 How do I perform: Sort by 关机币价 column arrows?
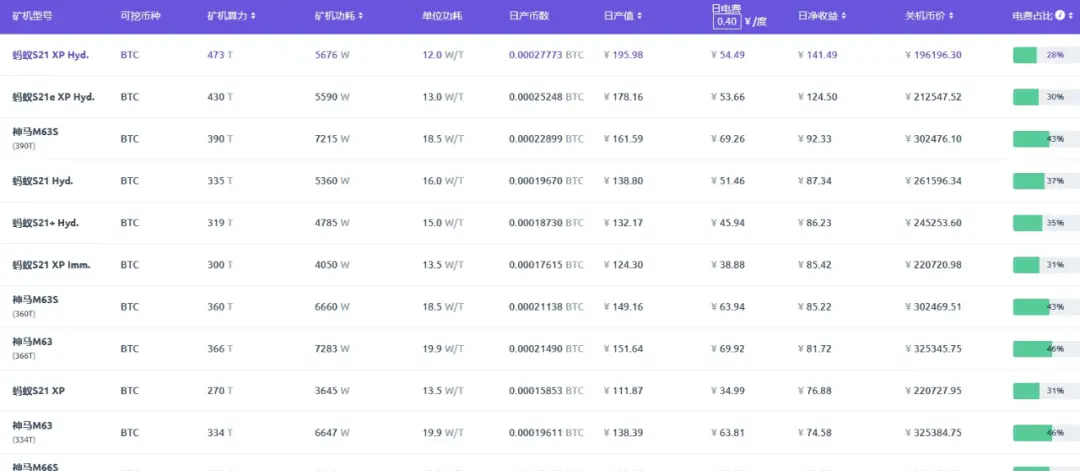pyautogui.click(x=951, y=16)
